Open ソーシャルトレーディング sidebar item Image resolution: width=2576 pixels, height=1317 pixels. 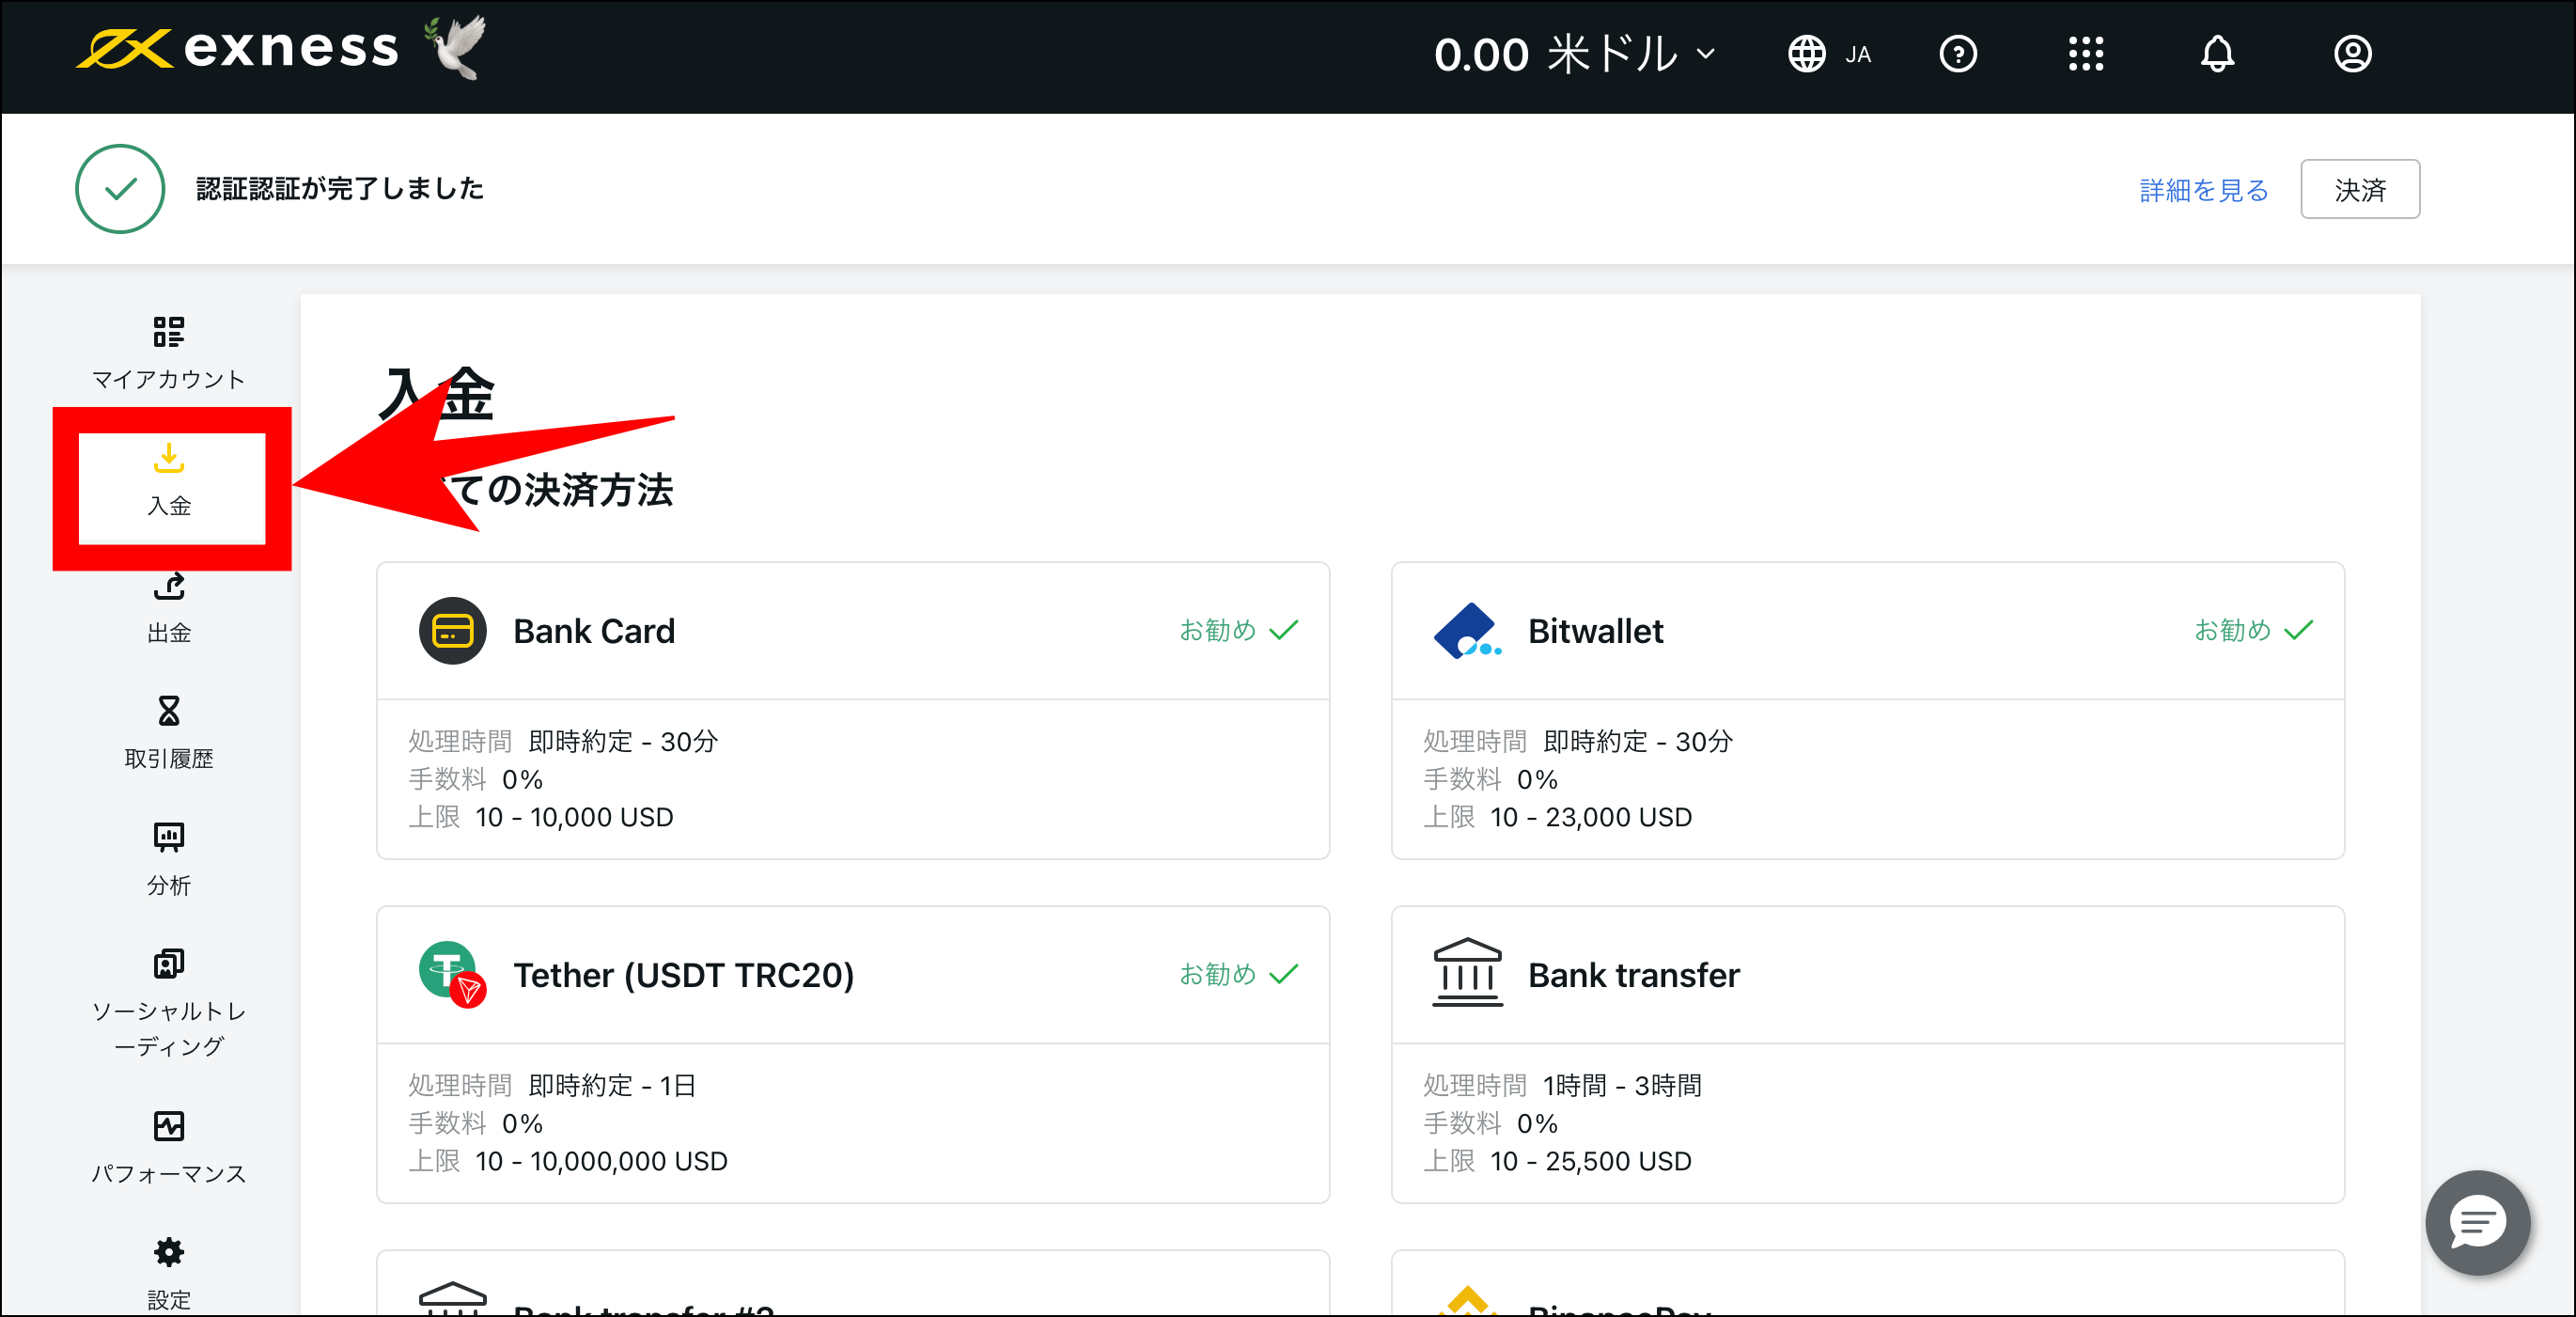pyautogui.click(x=168, y=1002)
